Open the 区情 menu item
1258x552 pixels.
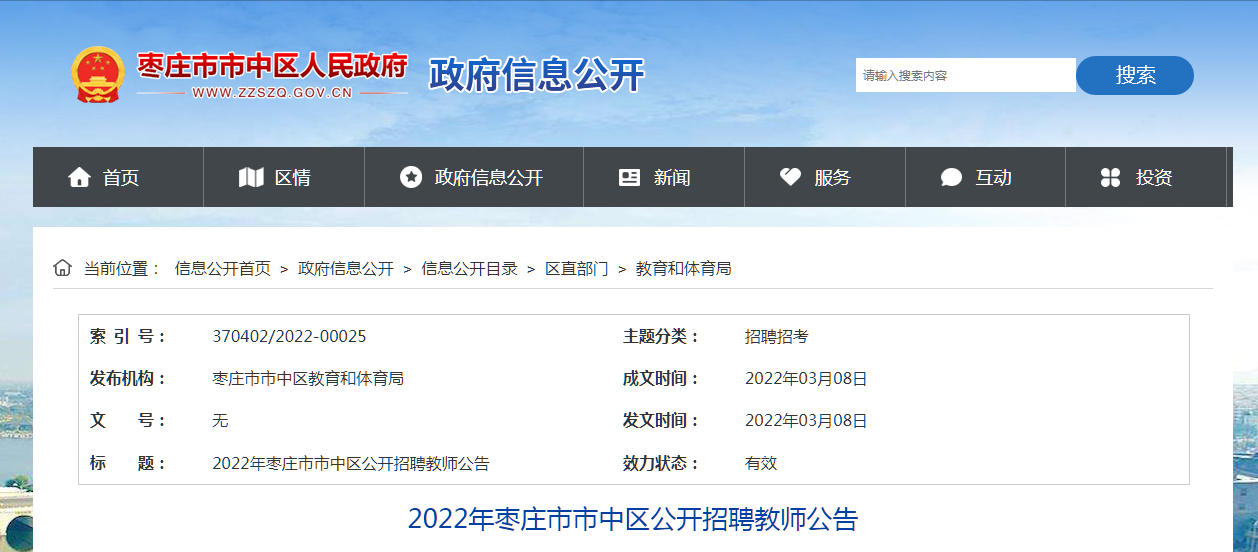(293, 178)
